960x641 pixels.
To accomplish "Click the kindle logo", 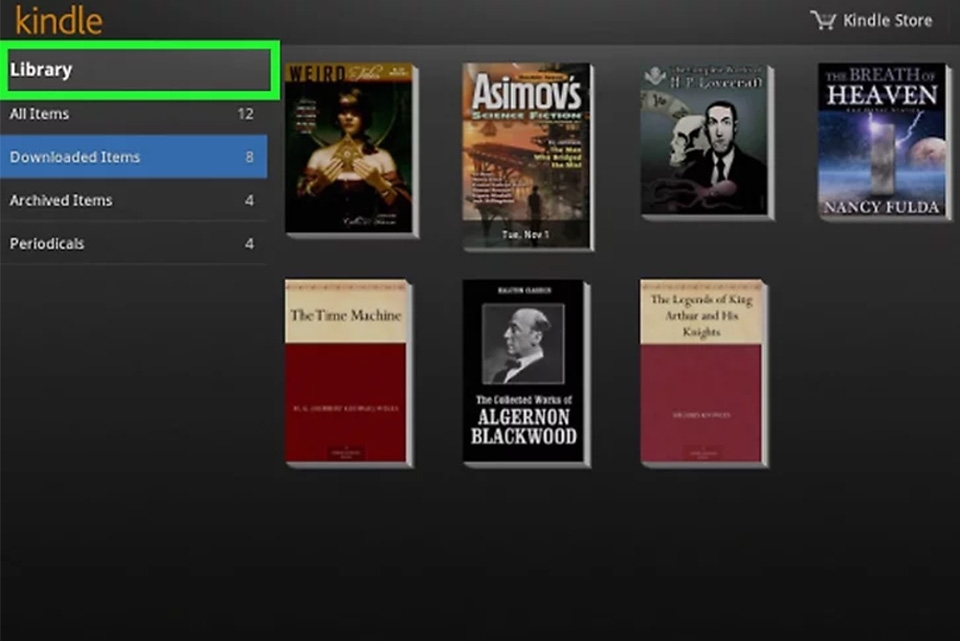I will tap(59, 20).
